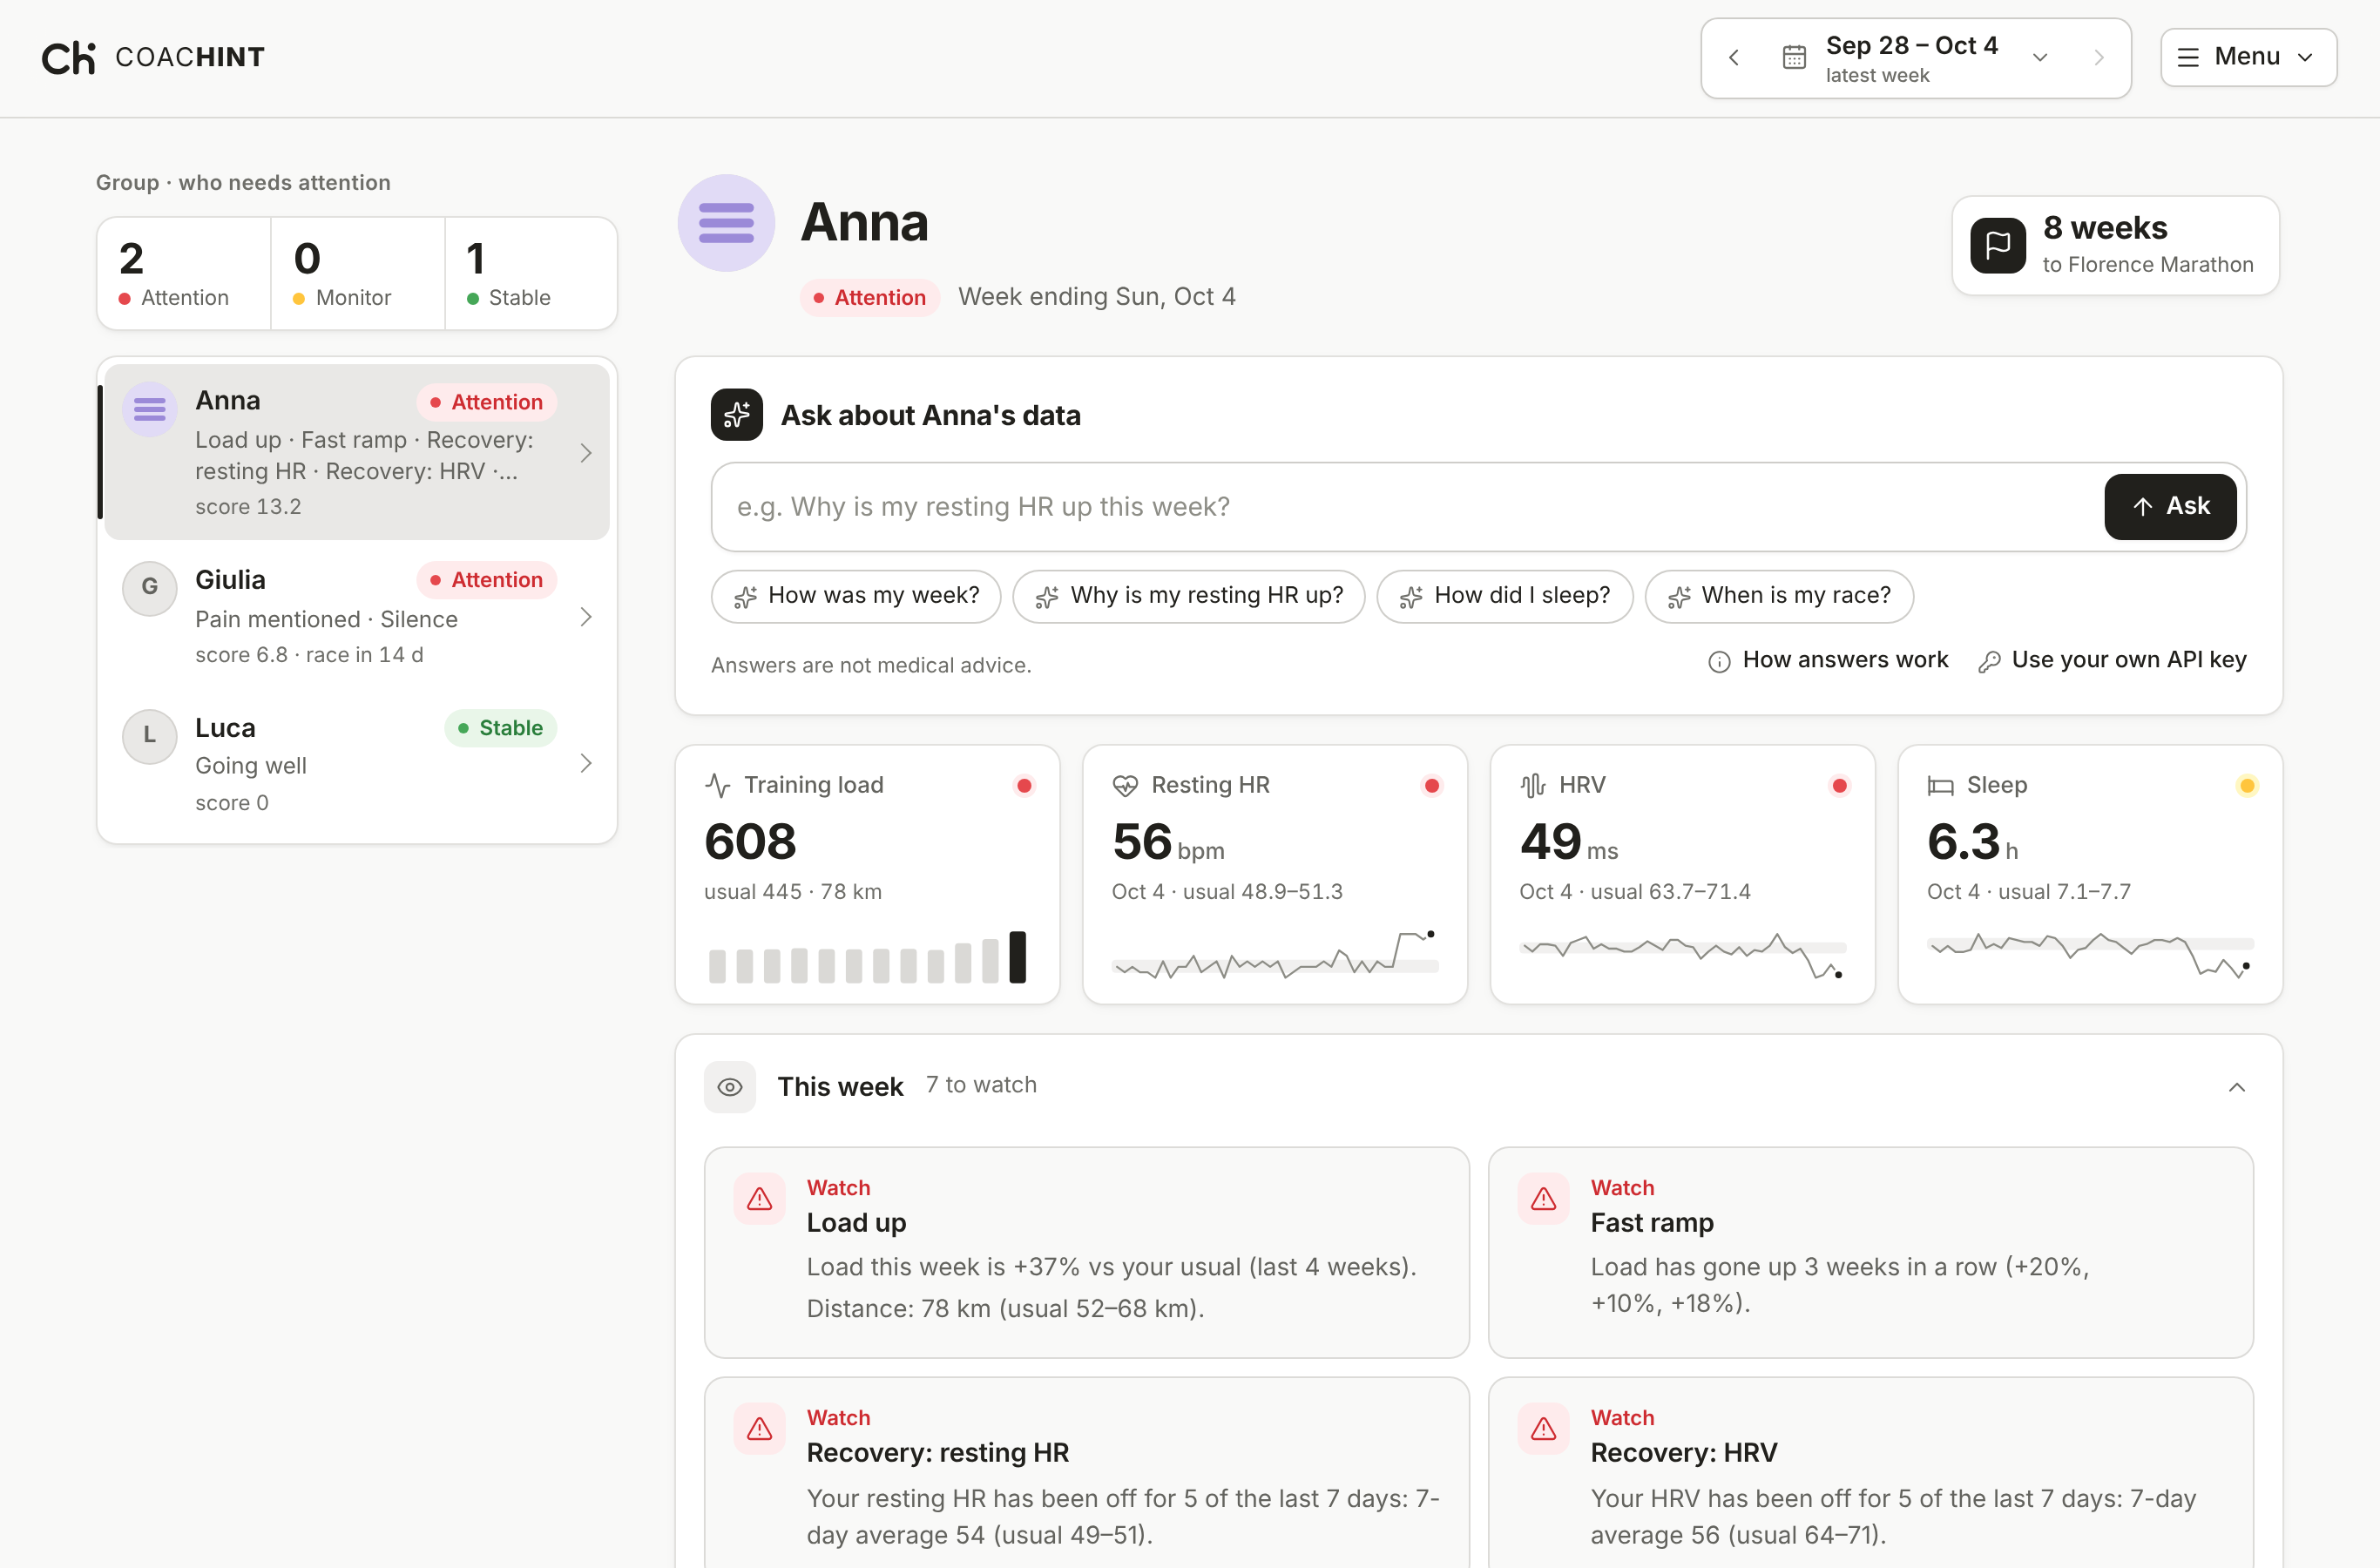2380x1568 pixels.
Task: Open Giulia's row chevron
Action: [x=586, y=617]
